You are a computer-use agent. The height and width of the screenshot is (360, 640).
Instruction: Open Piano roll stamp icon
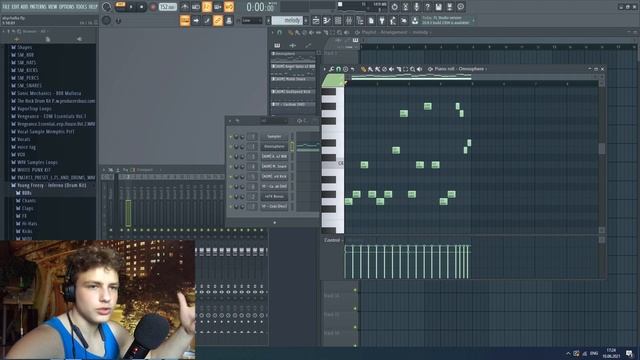coord(345,69)
